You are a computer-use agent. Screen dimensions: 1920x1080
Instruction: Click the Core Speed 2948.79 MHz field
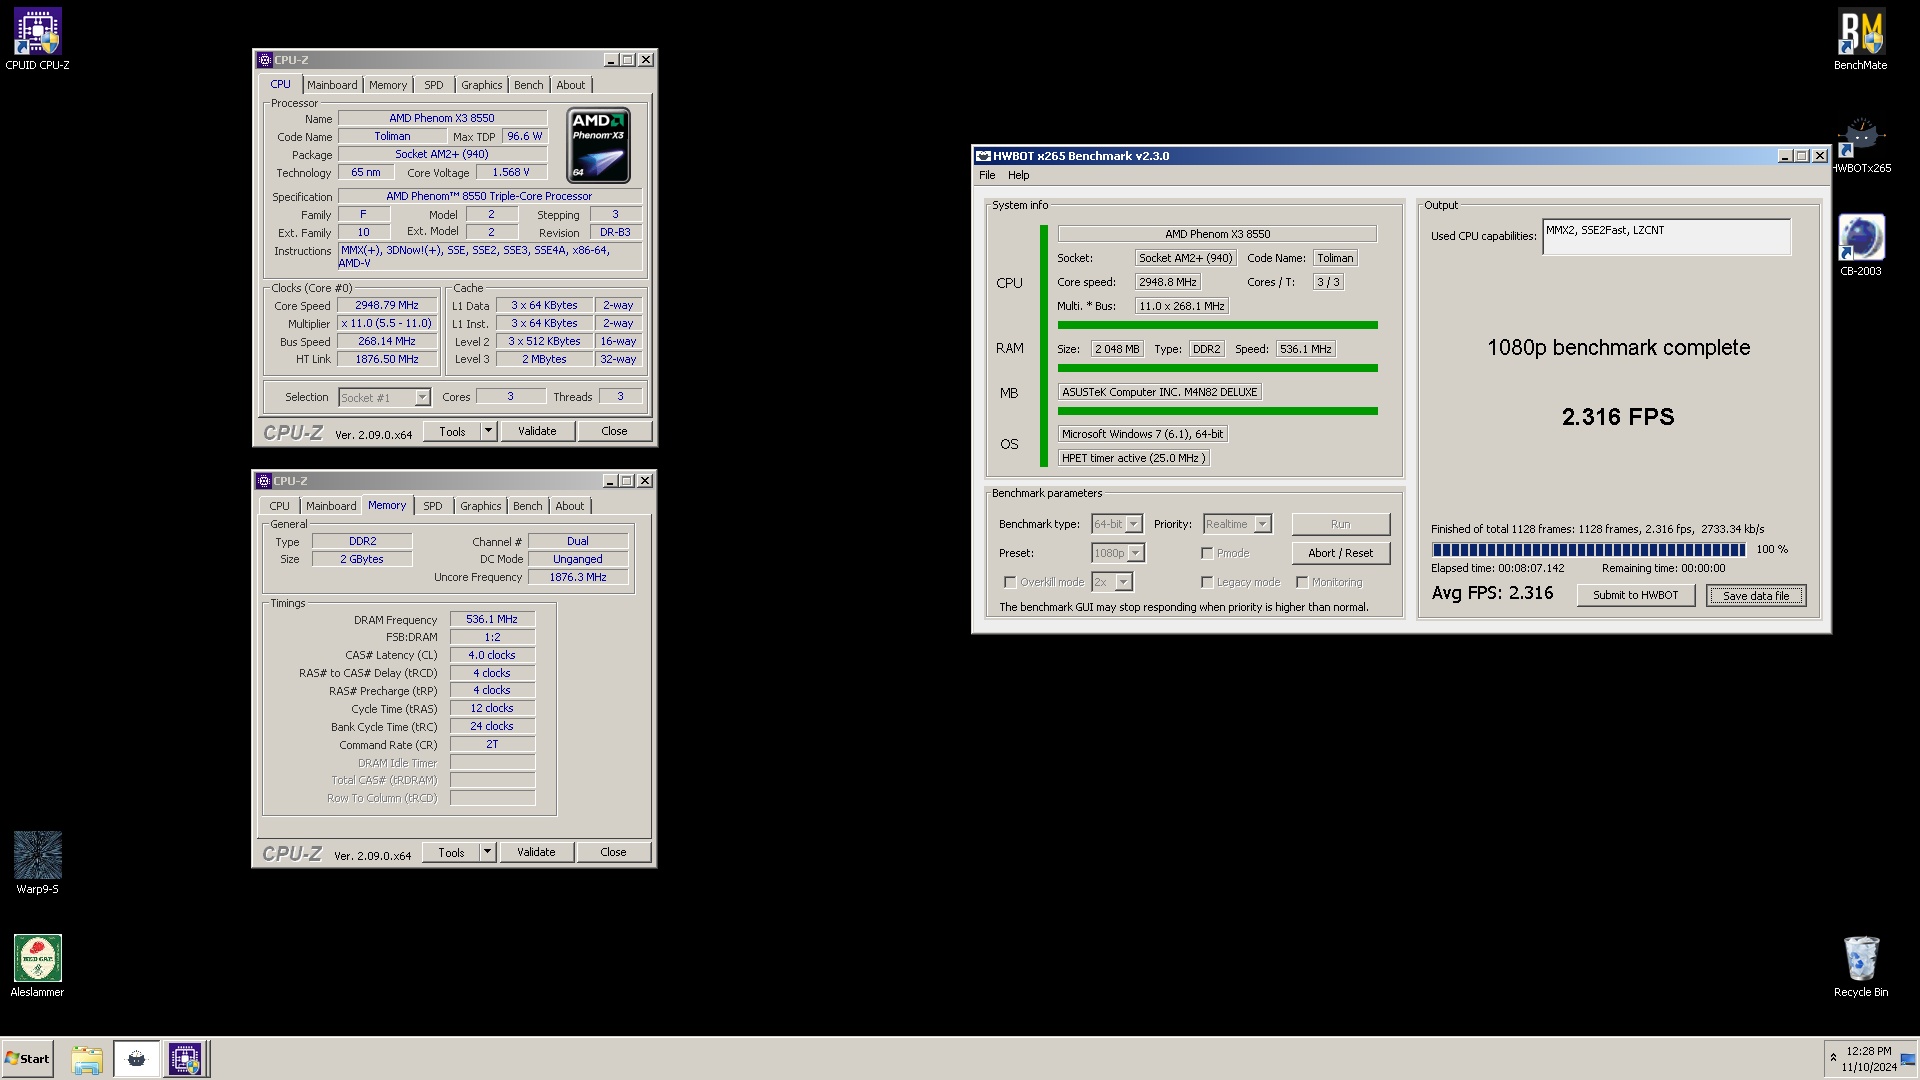(387, 306)
